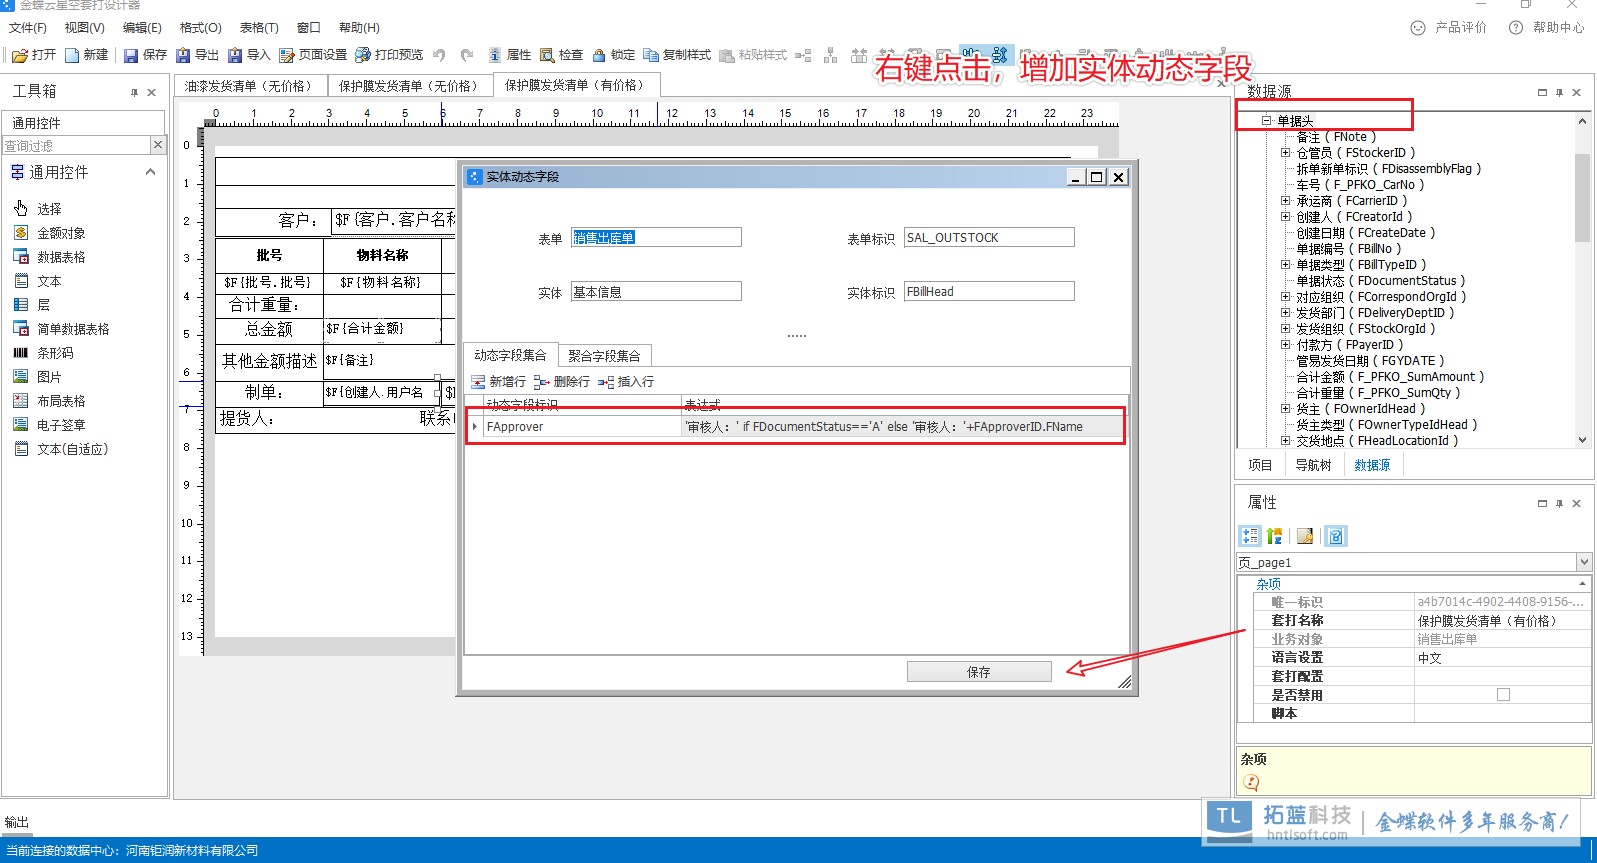Screen dimensions: 1597x863
Task: Click the 锁定 lock icon
Action: [613, 55]
